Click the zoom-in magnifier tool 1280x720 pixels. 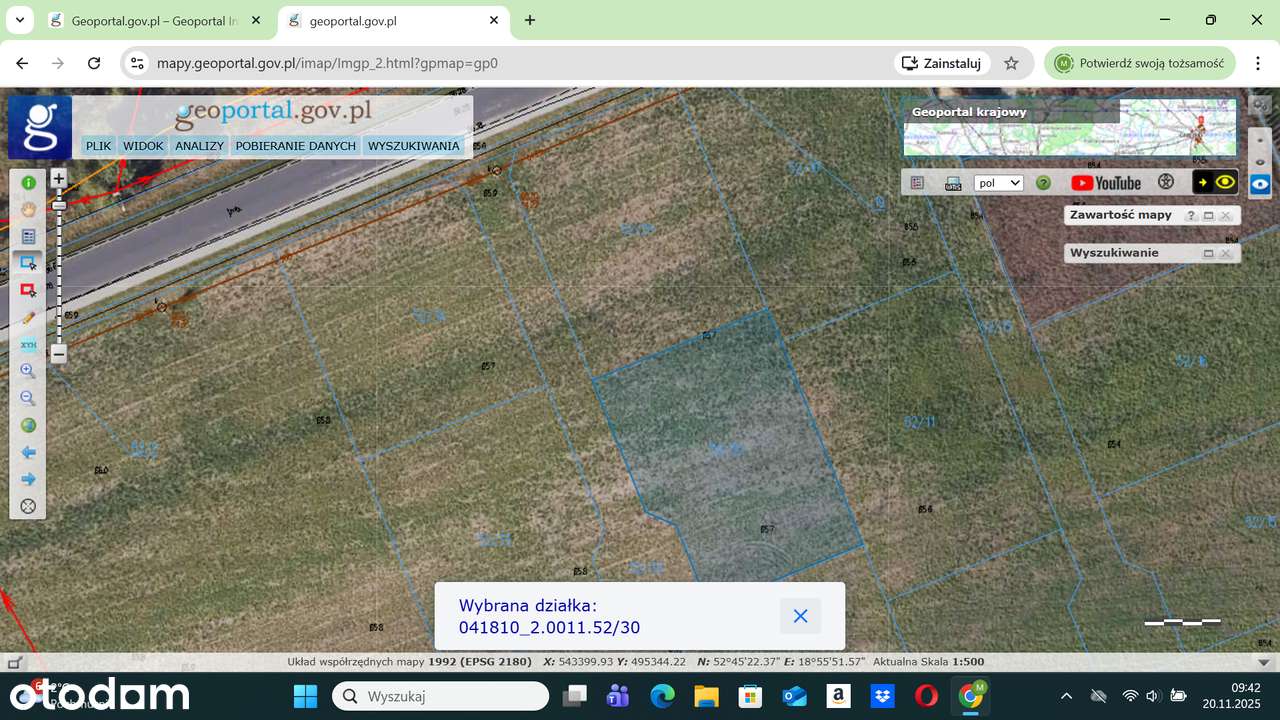pyautogui.click(x=28, y=371)
